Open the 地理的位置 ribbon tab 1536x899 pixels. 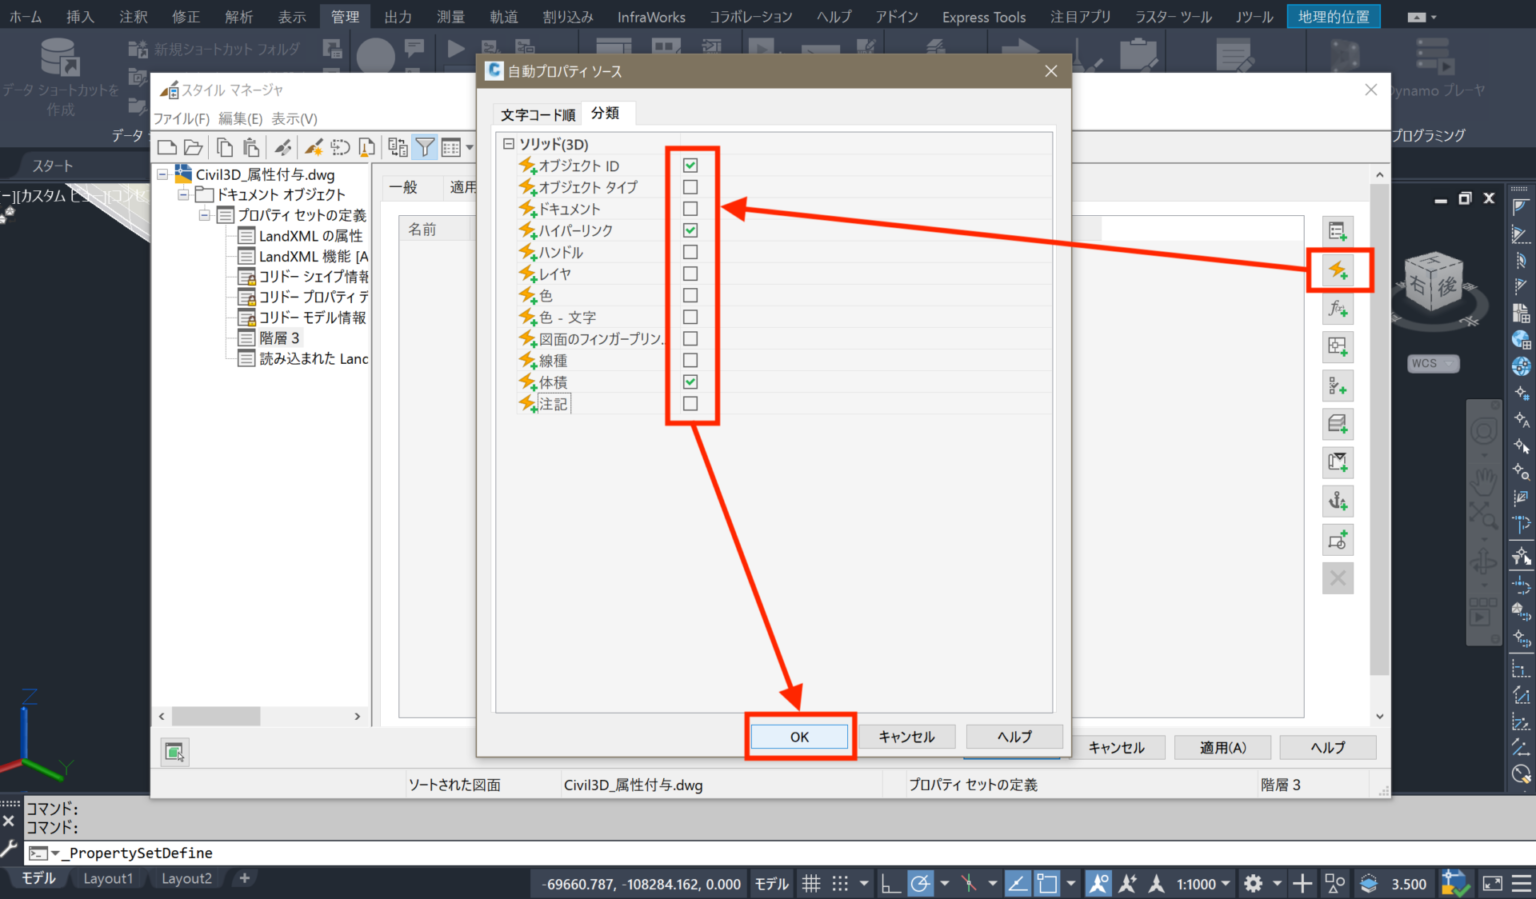click(1333, 15)
